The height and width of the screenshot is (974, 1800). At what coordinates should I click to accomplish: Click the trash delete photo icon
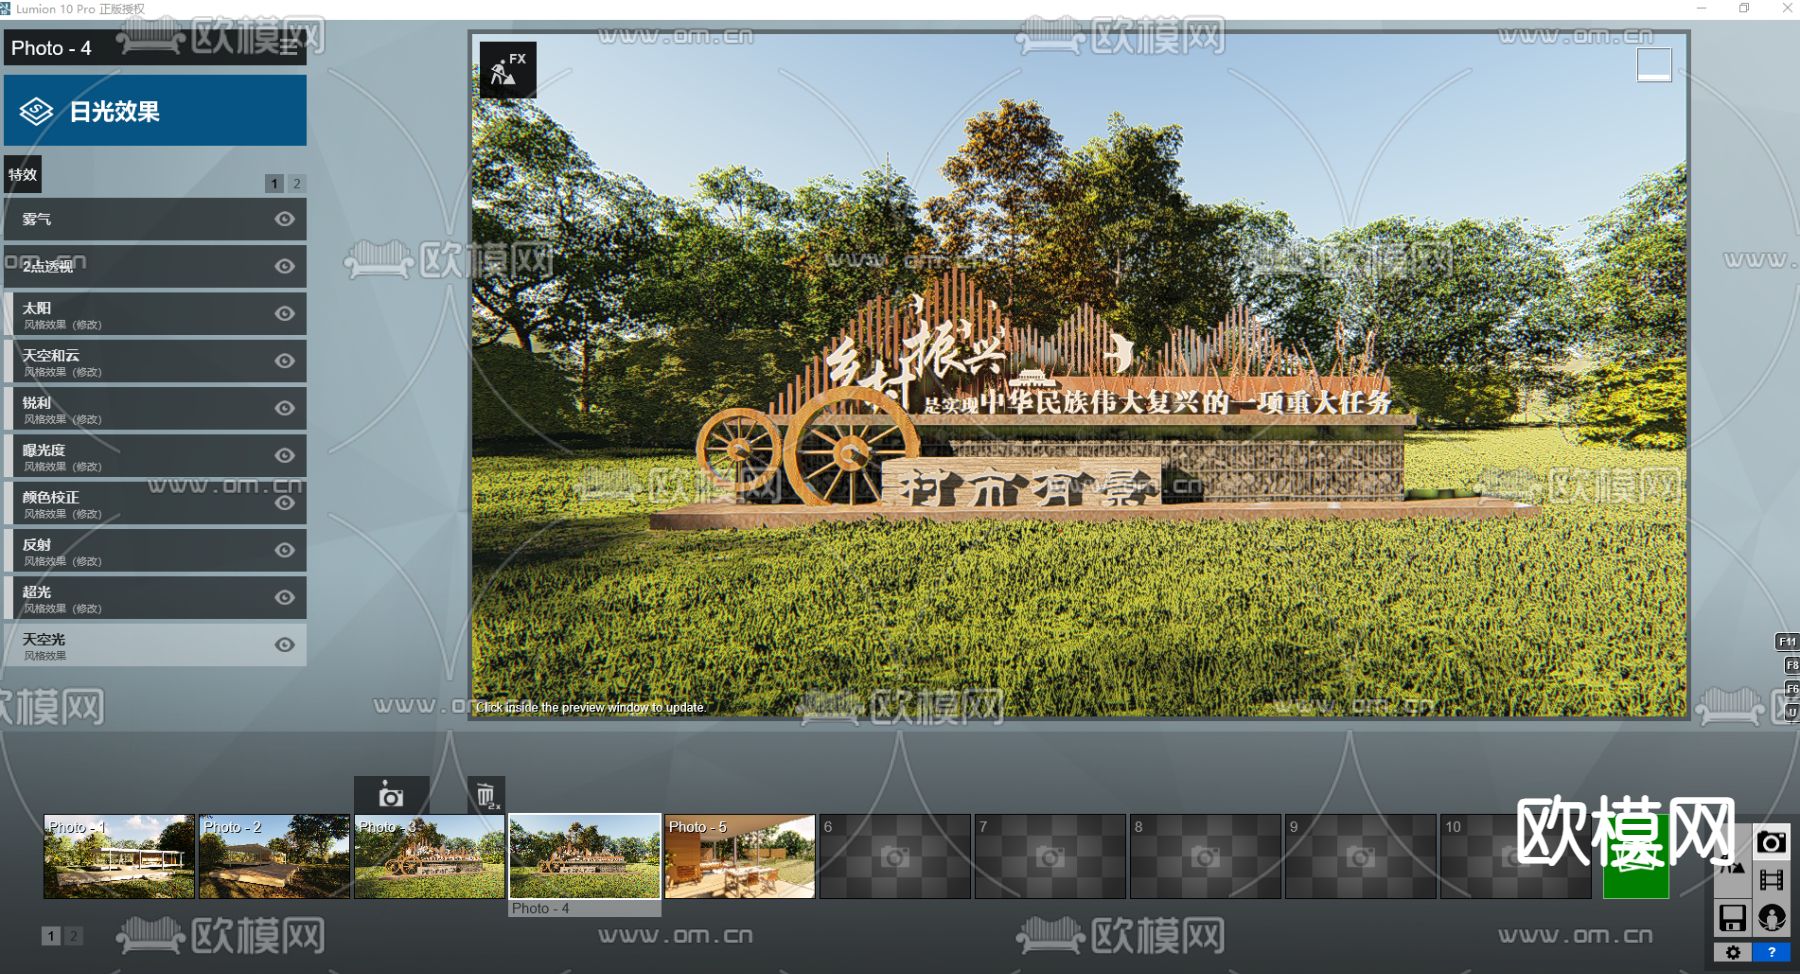486,795
